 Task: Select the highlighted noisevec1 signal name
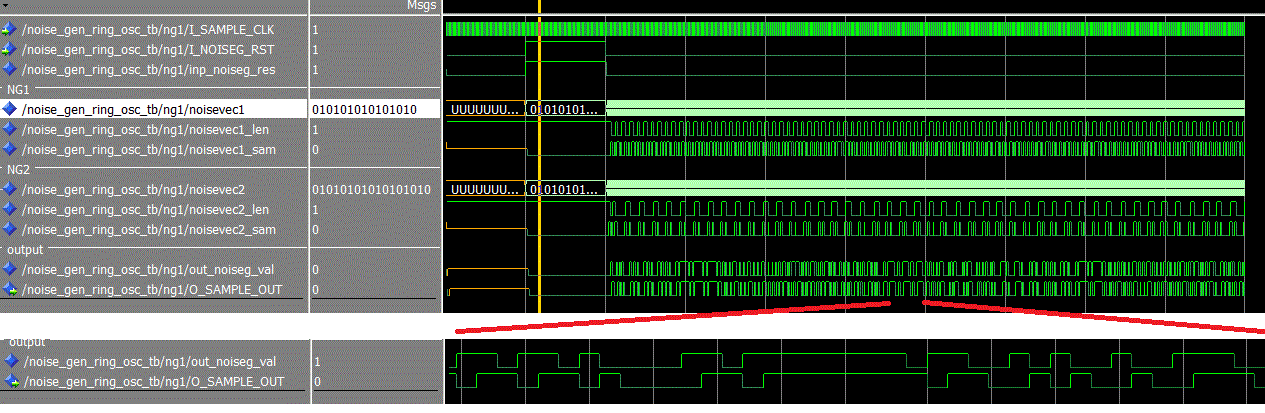point(134,109)
